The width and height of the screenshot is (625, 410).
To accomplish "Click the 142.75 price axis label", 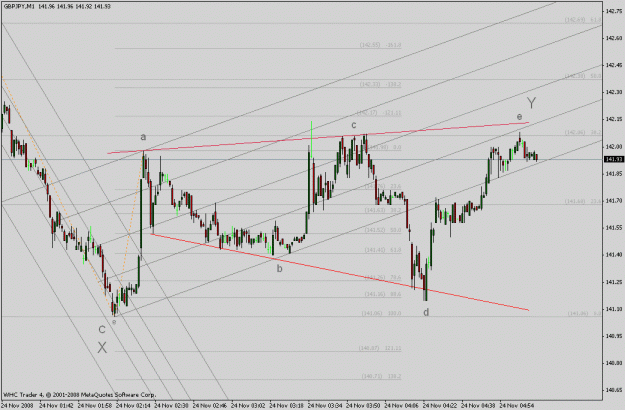I will click(x=613, y=12).
